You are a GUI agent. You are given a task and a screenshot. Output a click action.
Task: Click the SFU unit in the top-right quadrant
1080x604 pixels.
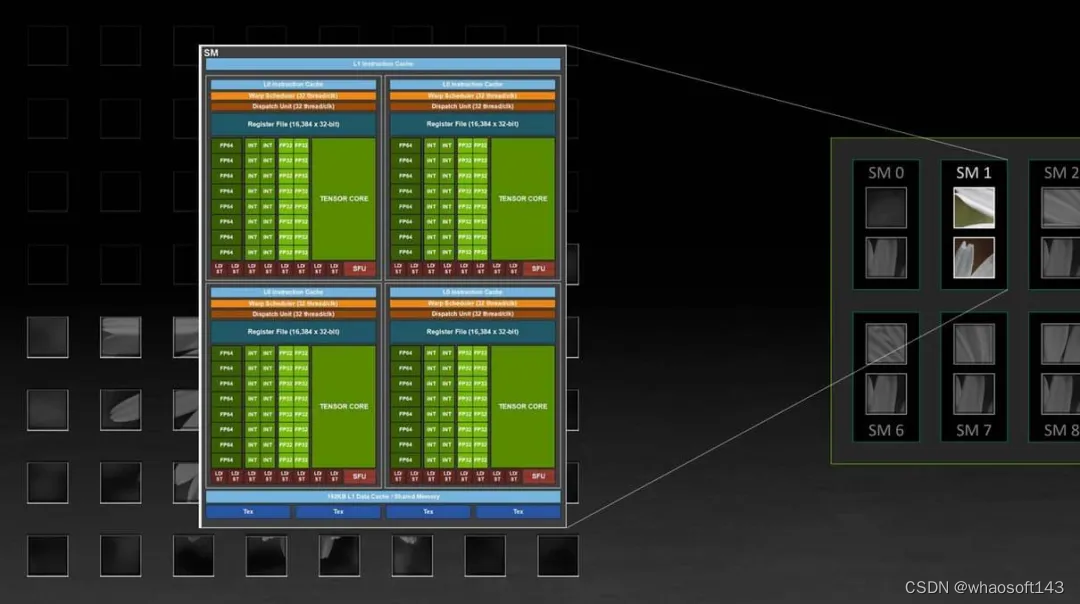[x=538, y=268]
